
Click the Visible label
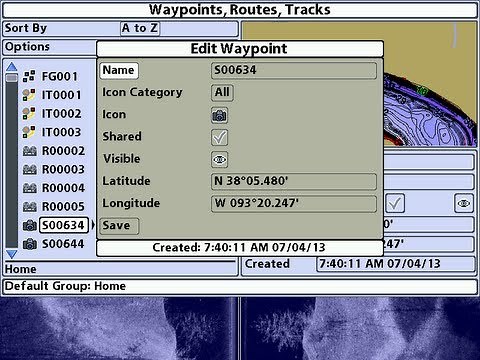tap(122, 159)
